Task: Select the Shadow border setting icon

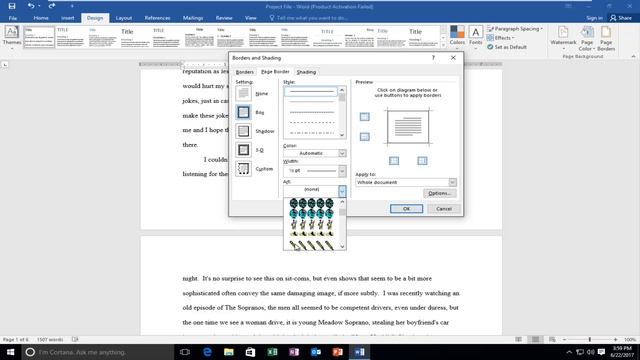Action: (x=243, y=131)
